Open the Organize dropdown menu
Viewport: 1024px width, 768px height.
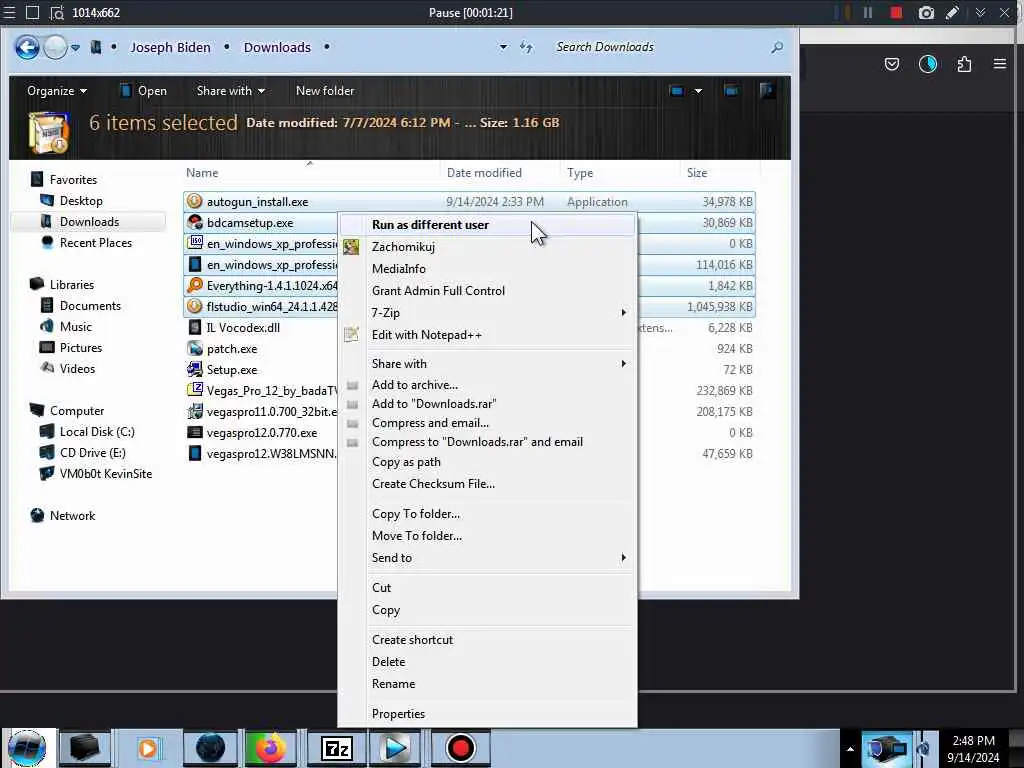(57, 91)
